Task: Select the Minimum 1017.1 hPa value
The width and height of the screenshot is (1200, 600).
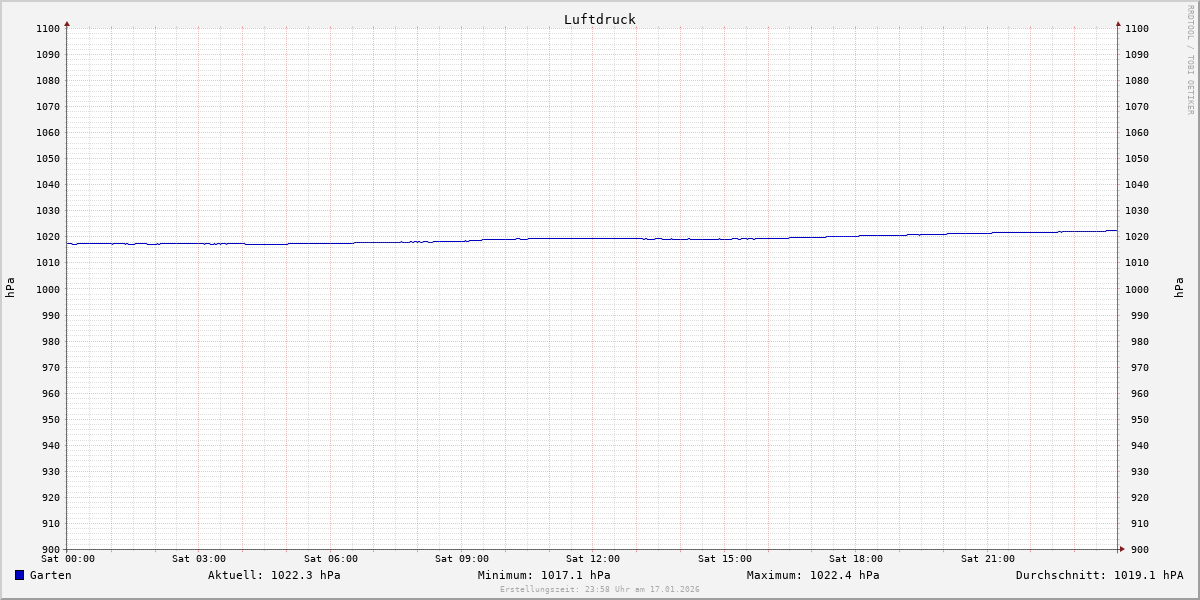Action: tap(544, 575)
